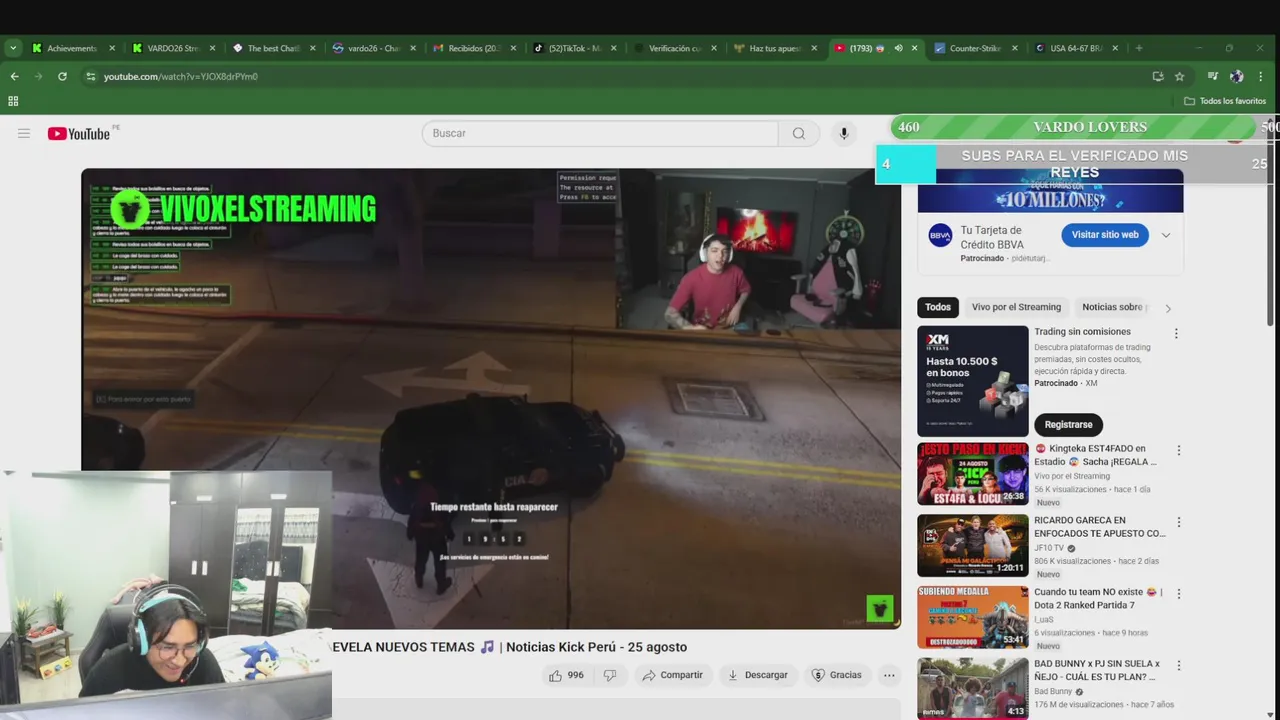Switch to the TikTok tab

pos(575,48)
